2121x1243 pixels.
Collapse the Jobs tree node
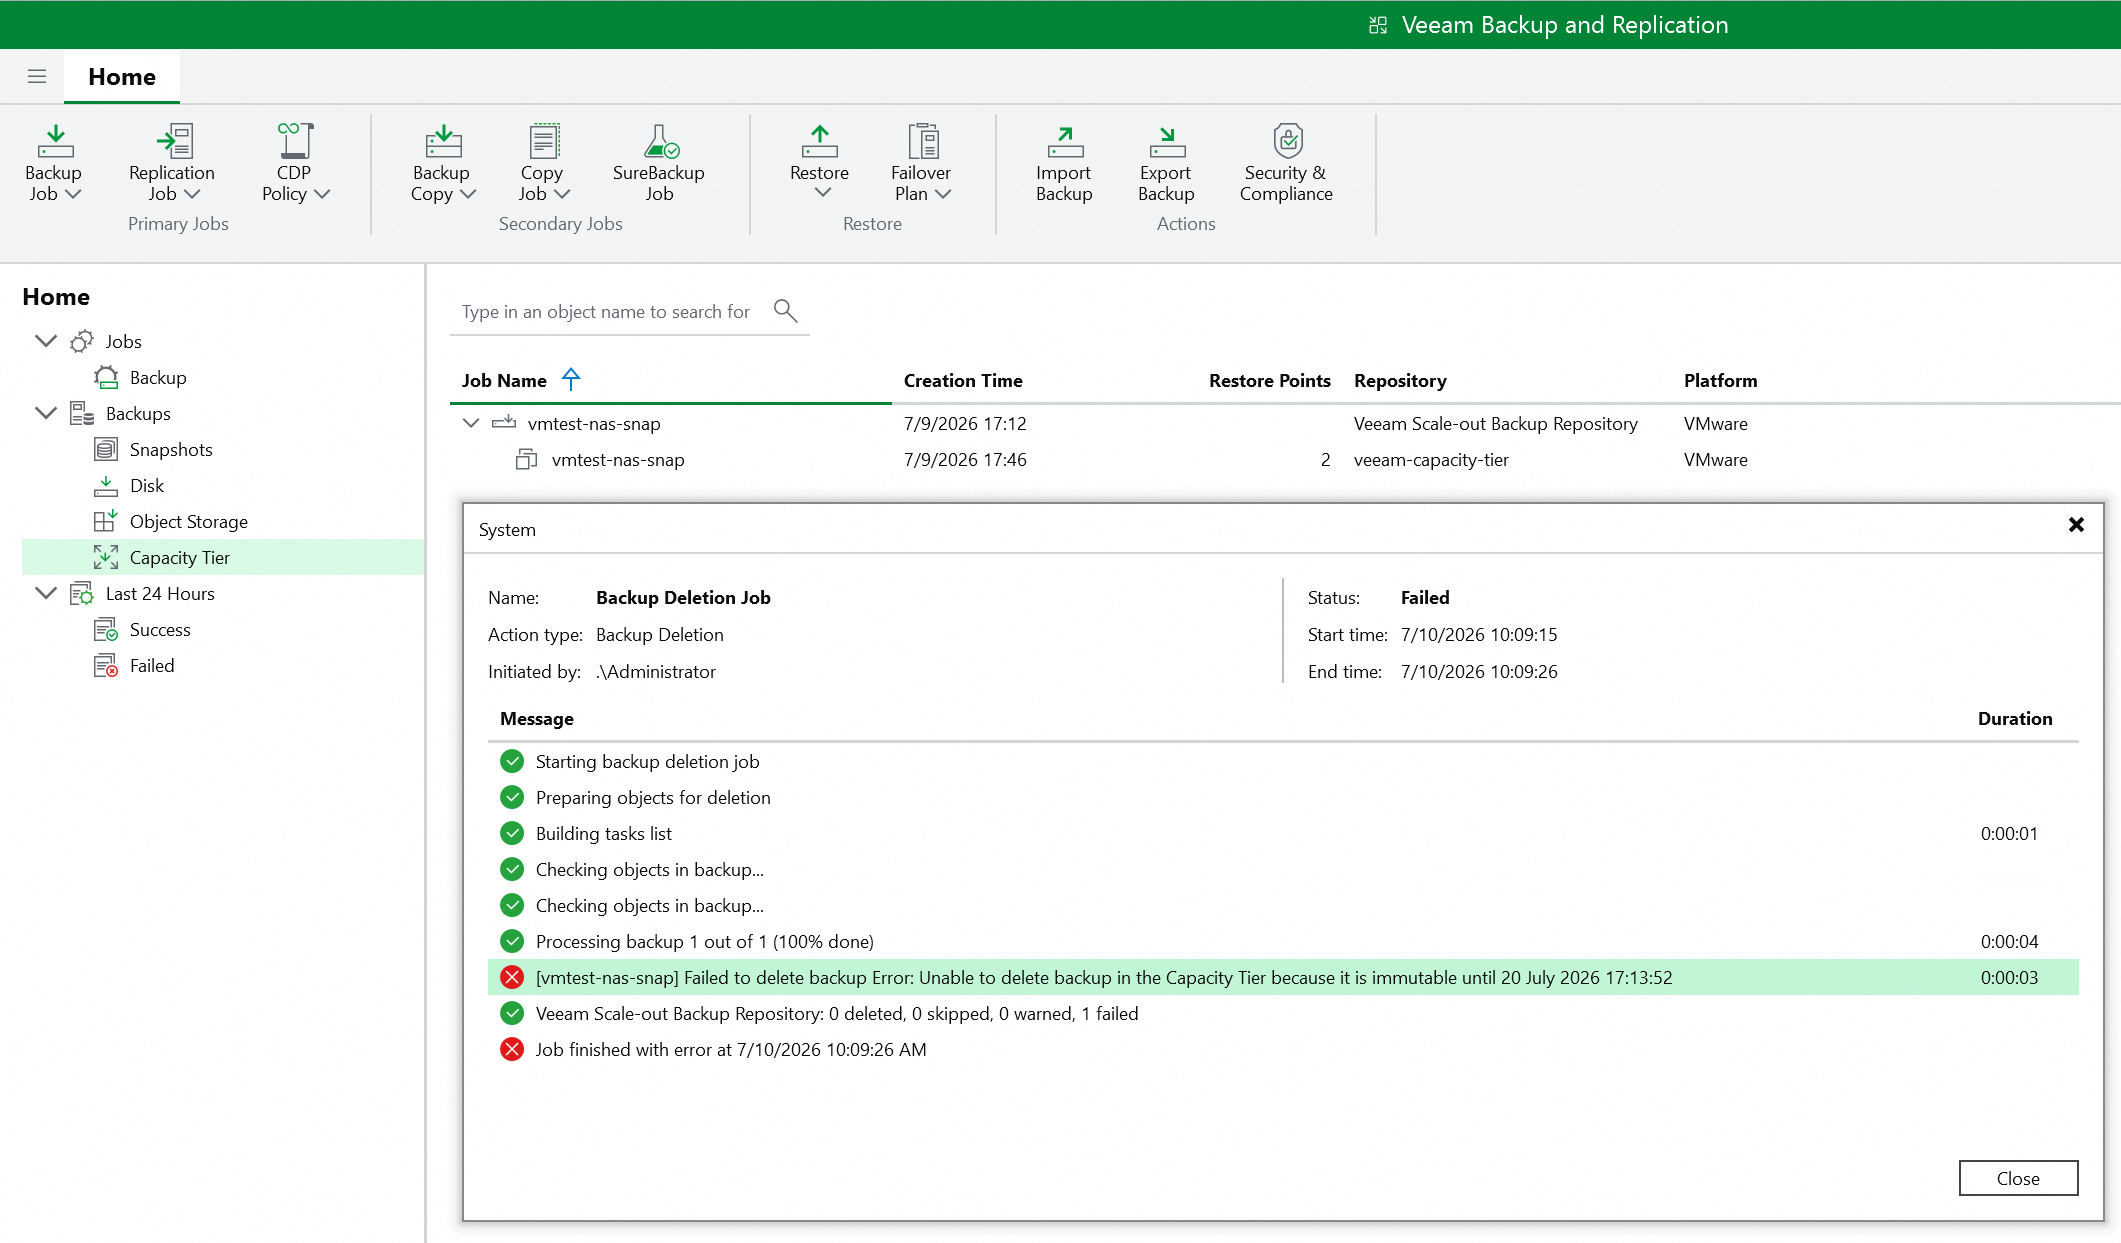point(46,341)
